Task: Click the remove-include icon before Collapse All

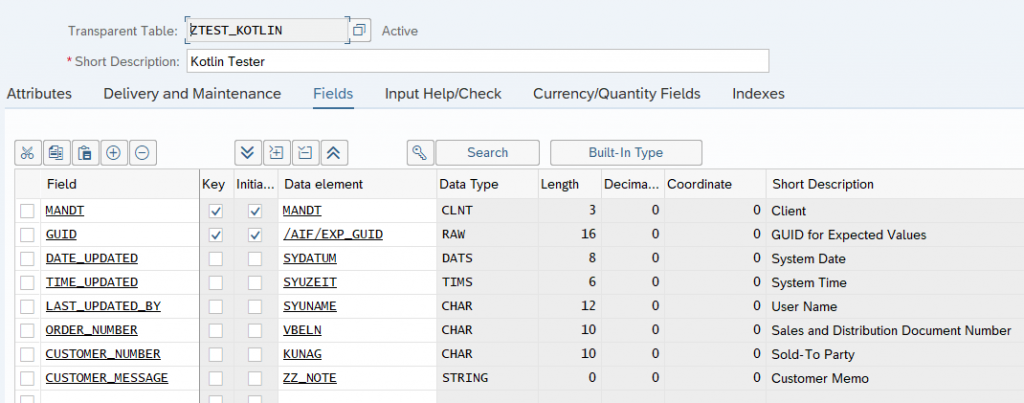Action: (x=305, y=153)
